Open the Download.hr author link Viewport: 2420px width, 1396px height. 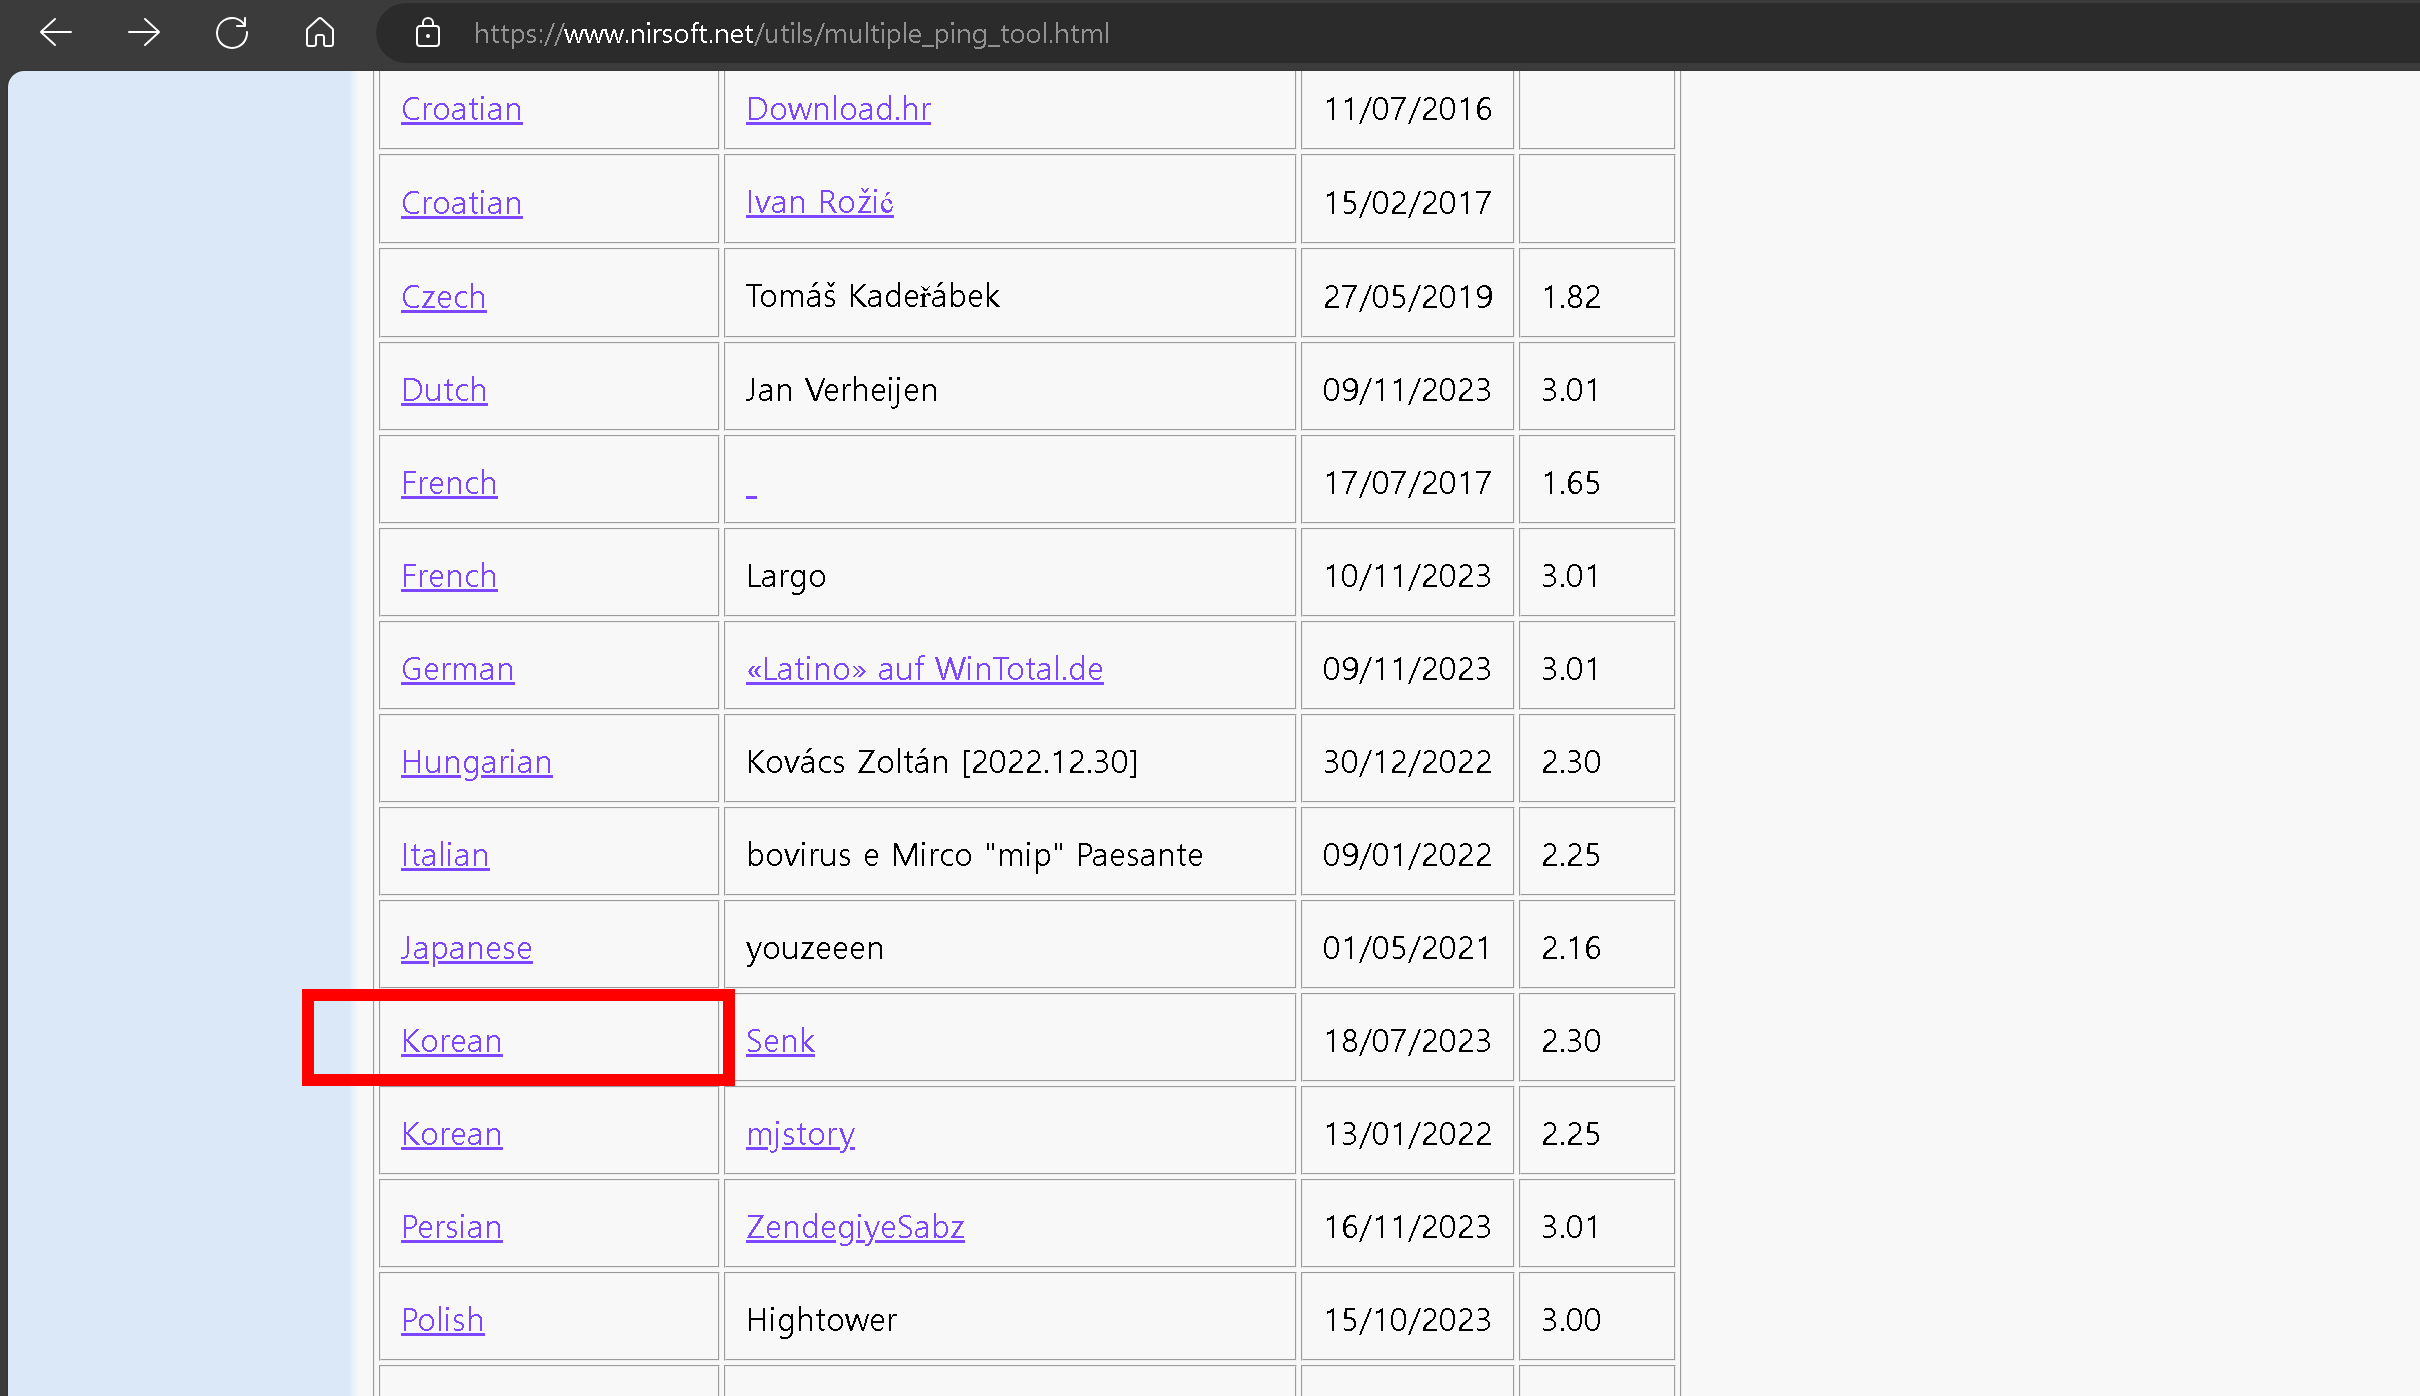pos(838,109)
